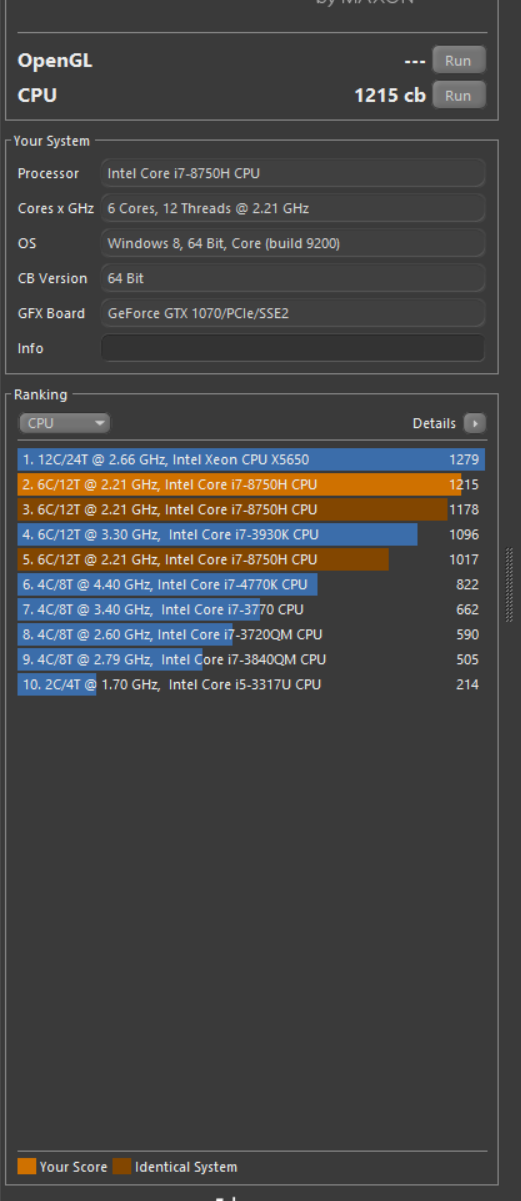Select your score entry with 1215
521x1201 pixels.
click(251, 485)
